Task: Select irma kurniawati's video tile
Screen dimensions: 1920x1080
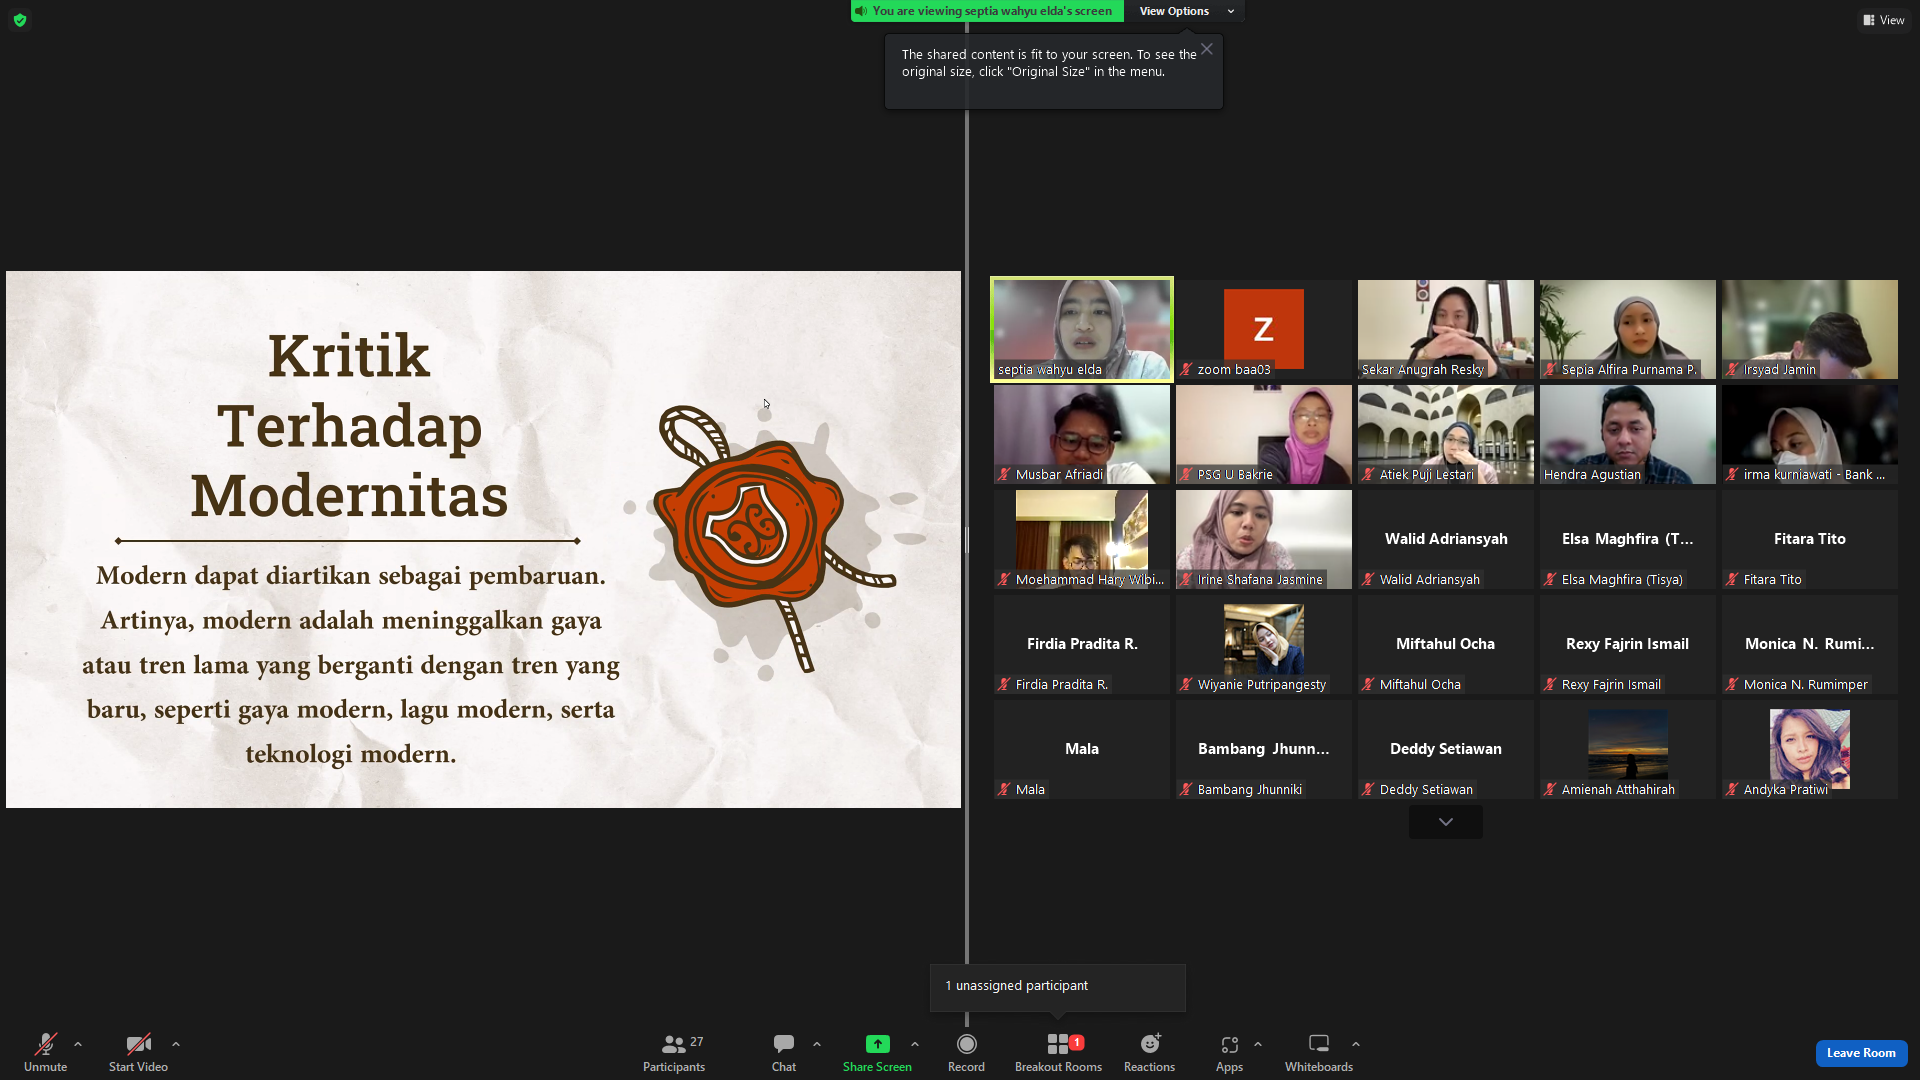Action: (1810, 434)
